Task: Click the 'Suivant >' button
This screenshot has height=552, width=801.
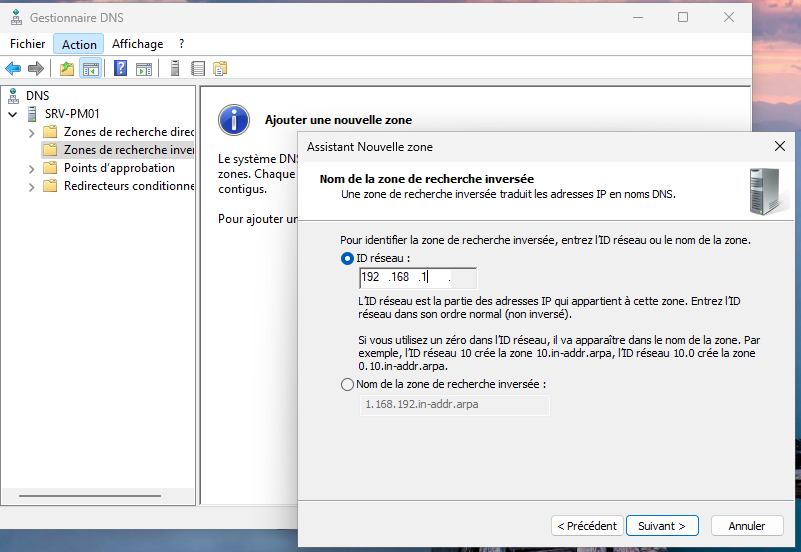Action: pos(662,525)
